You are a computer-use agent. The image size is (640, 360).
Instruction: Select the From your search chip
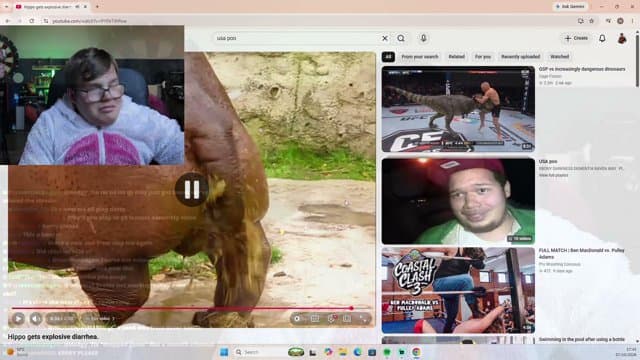click(x=420, y=57)
